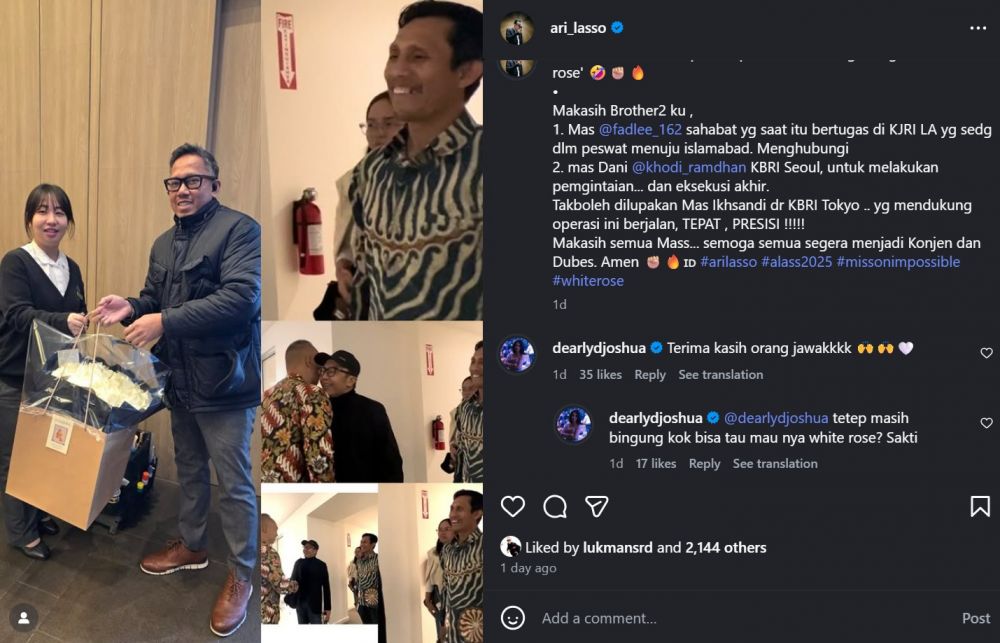Open the emoji picker in the comment bar
Screen dimensions: 1000x643
(514, 620)
